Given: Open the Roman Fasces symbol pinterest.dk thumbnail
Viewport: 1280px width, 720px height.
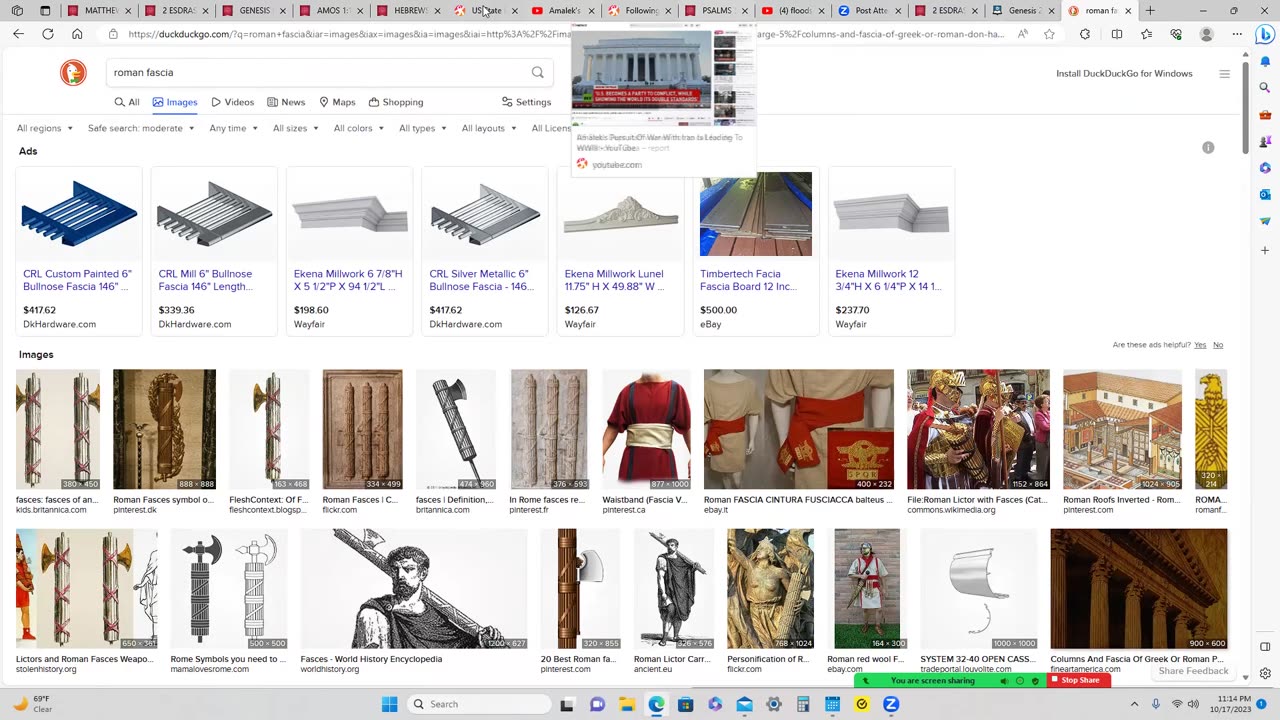Looking at the screenshot, I should pyautogui.click(x=164, y=429).
